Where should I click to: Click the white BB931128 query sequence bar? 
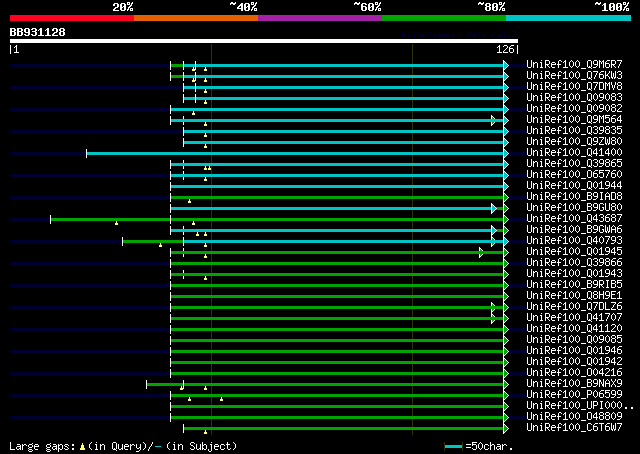pos(264,41)
